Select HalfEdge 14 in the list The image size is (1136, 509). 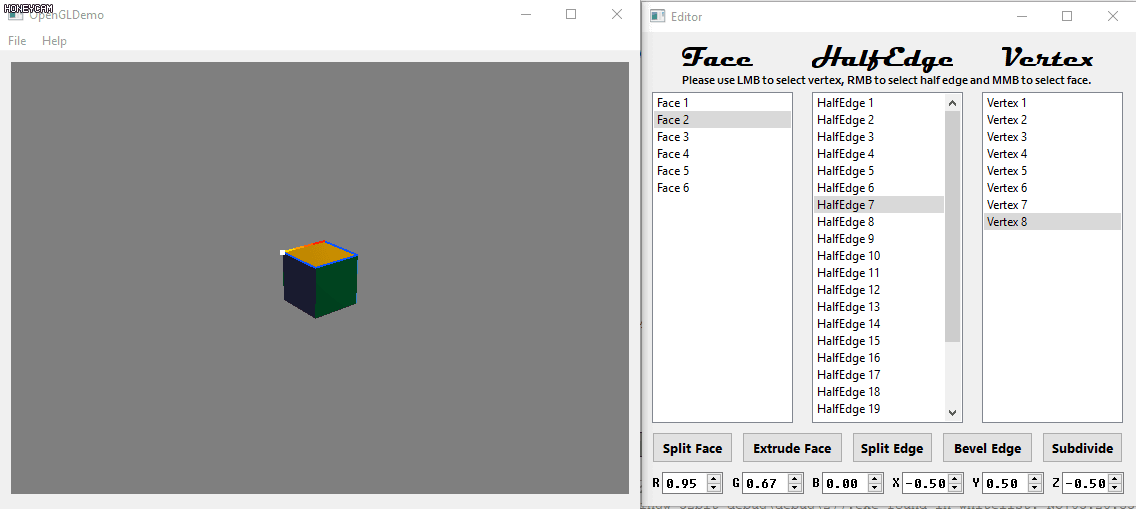click(x=879, y=324)
